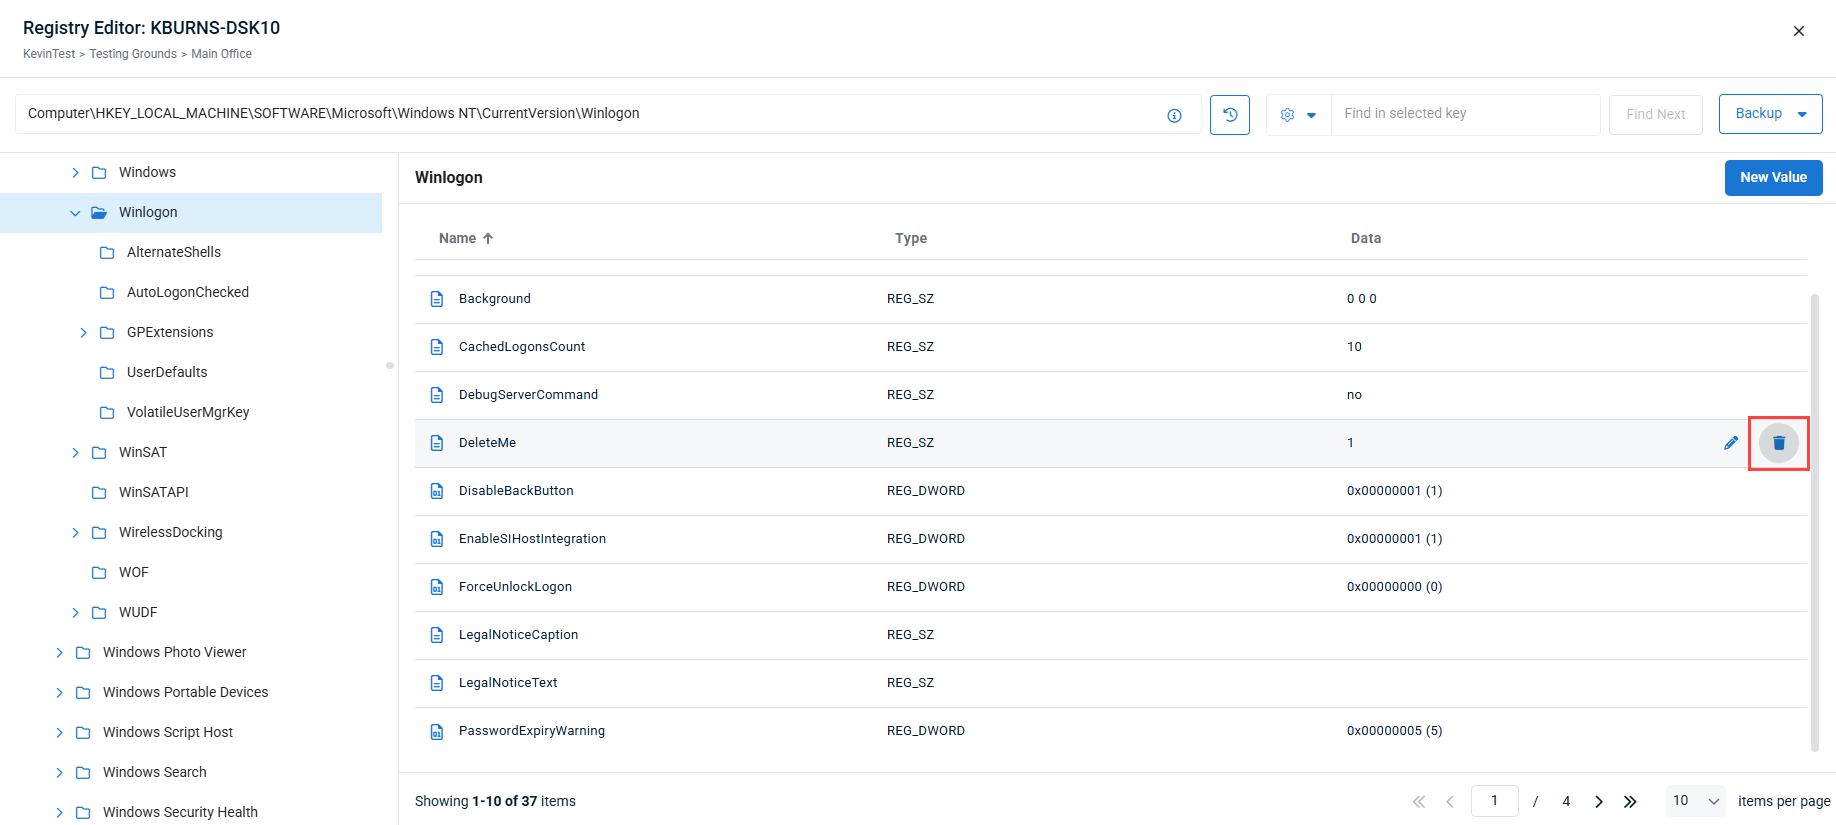Click the Find in selected key field

(x=1464, y=114)
